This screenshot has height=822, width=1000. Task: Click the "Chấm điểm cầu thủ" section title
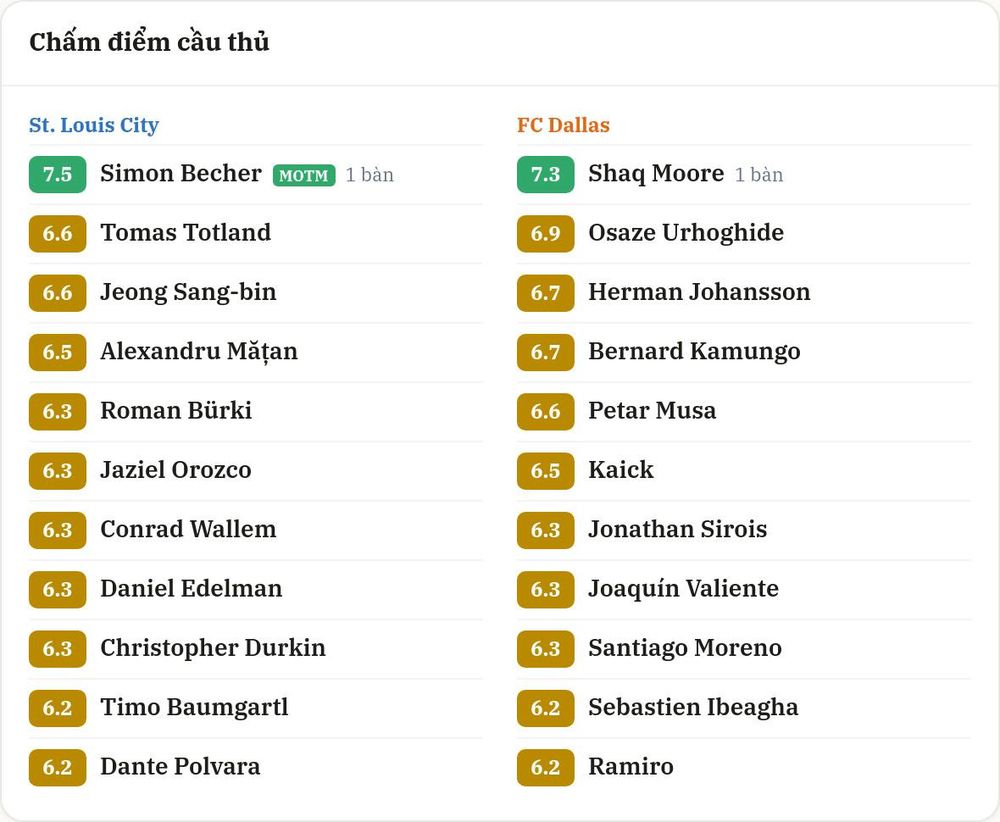point(149,42)
